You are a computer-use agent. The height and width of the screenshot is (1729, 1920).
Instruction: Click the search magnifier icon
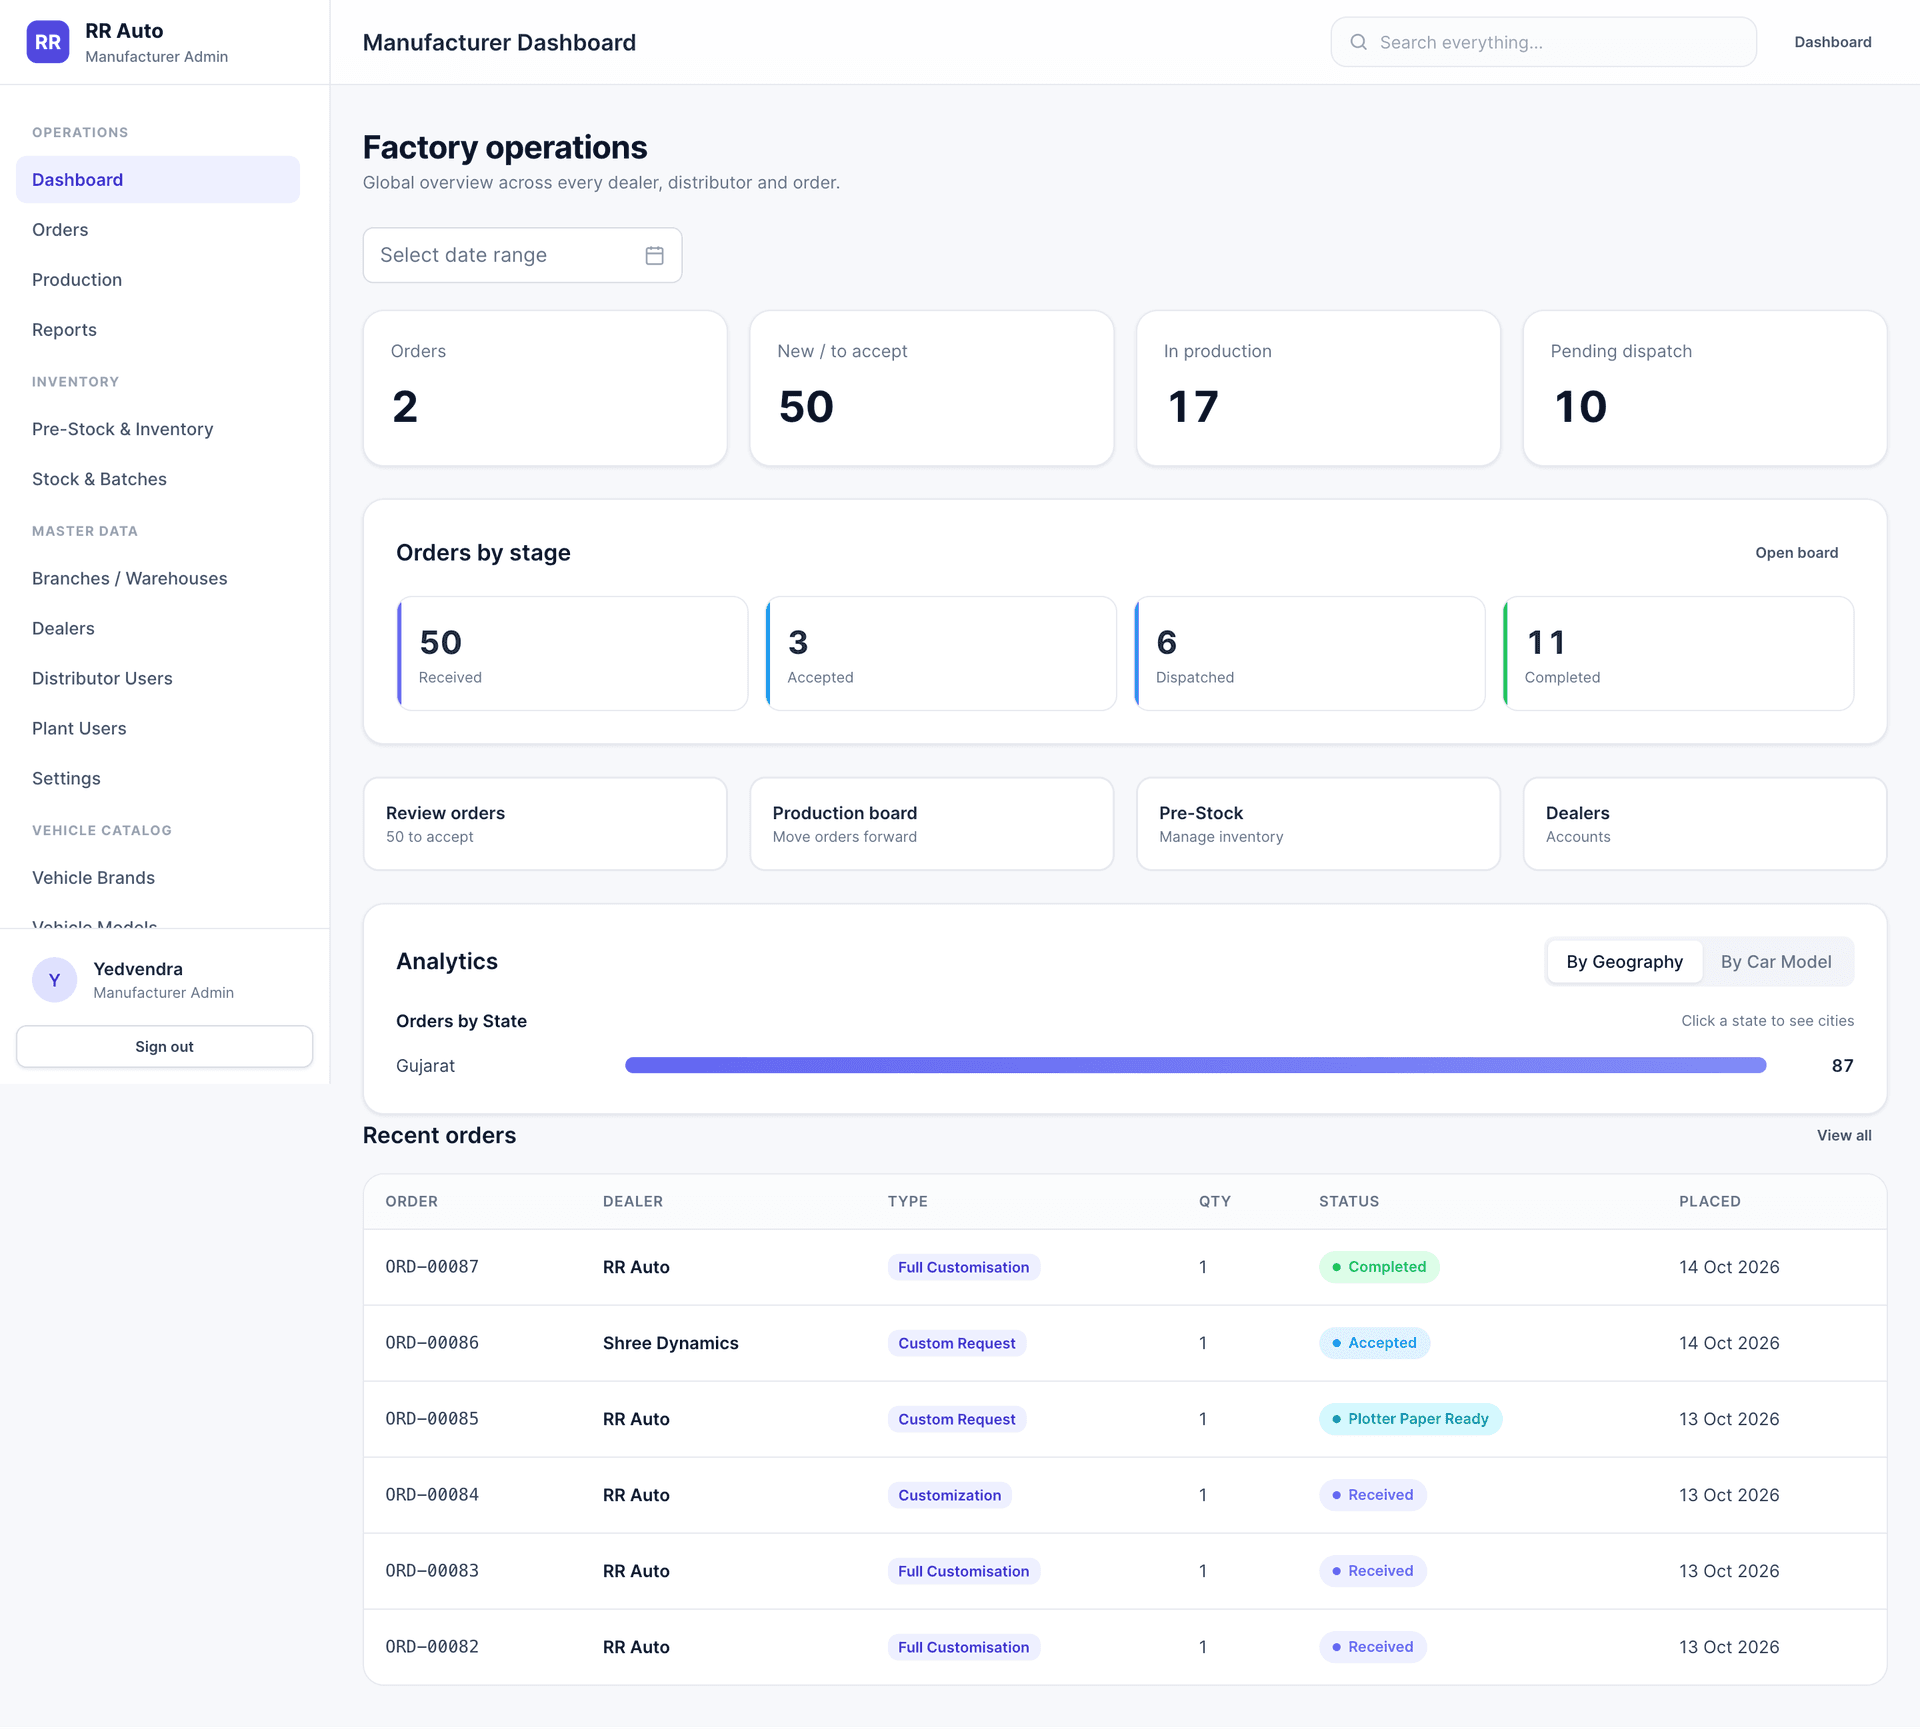click(x=1358, y=42)
